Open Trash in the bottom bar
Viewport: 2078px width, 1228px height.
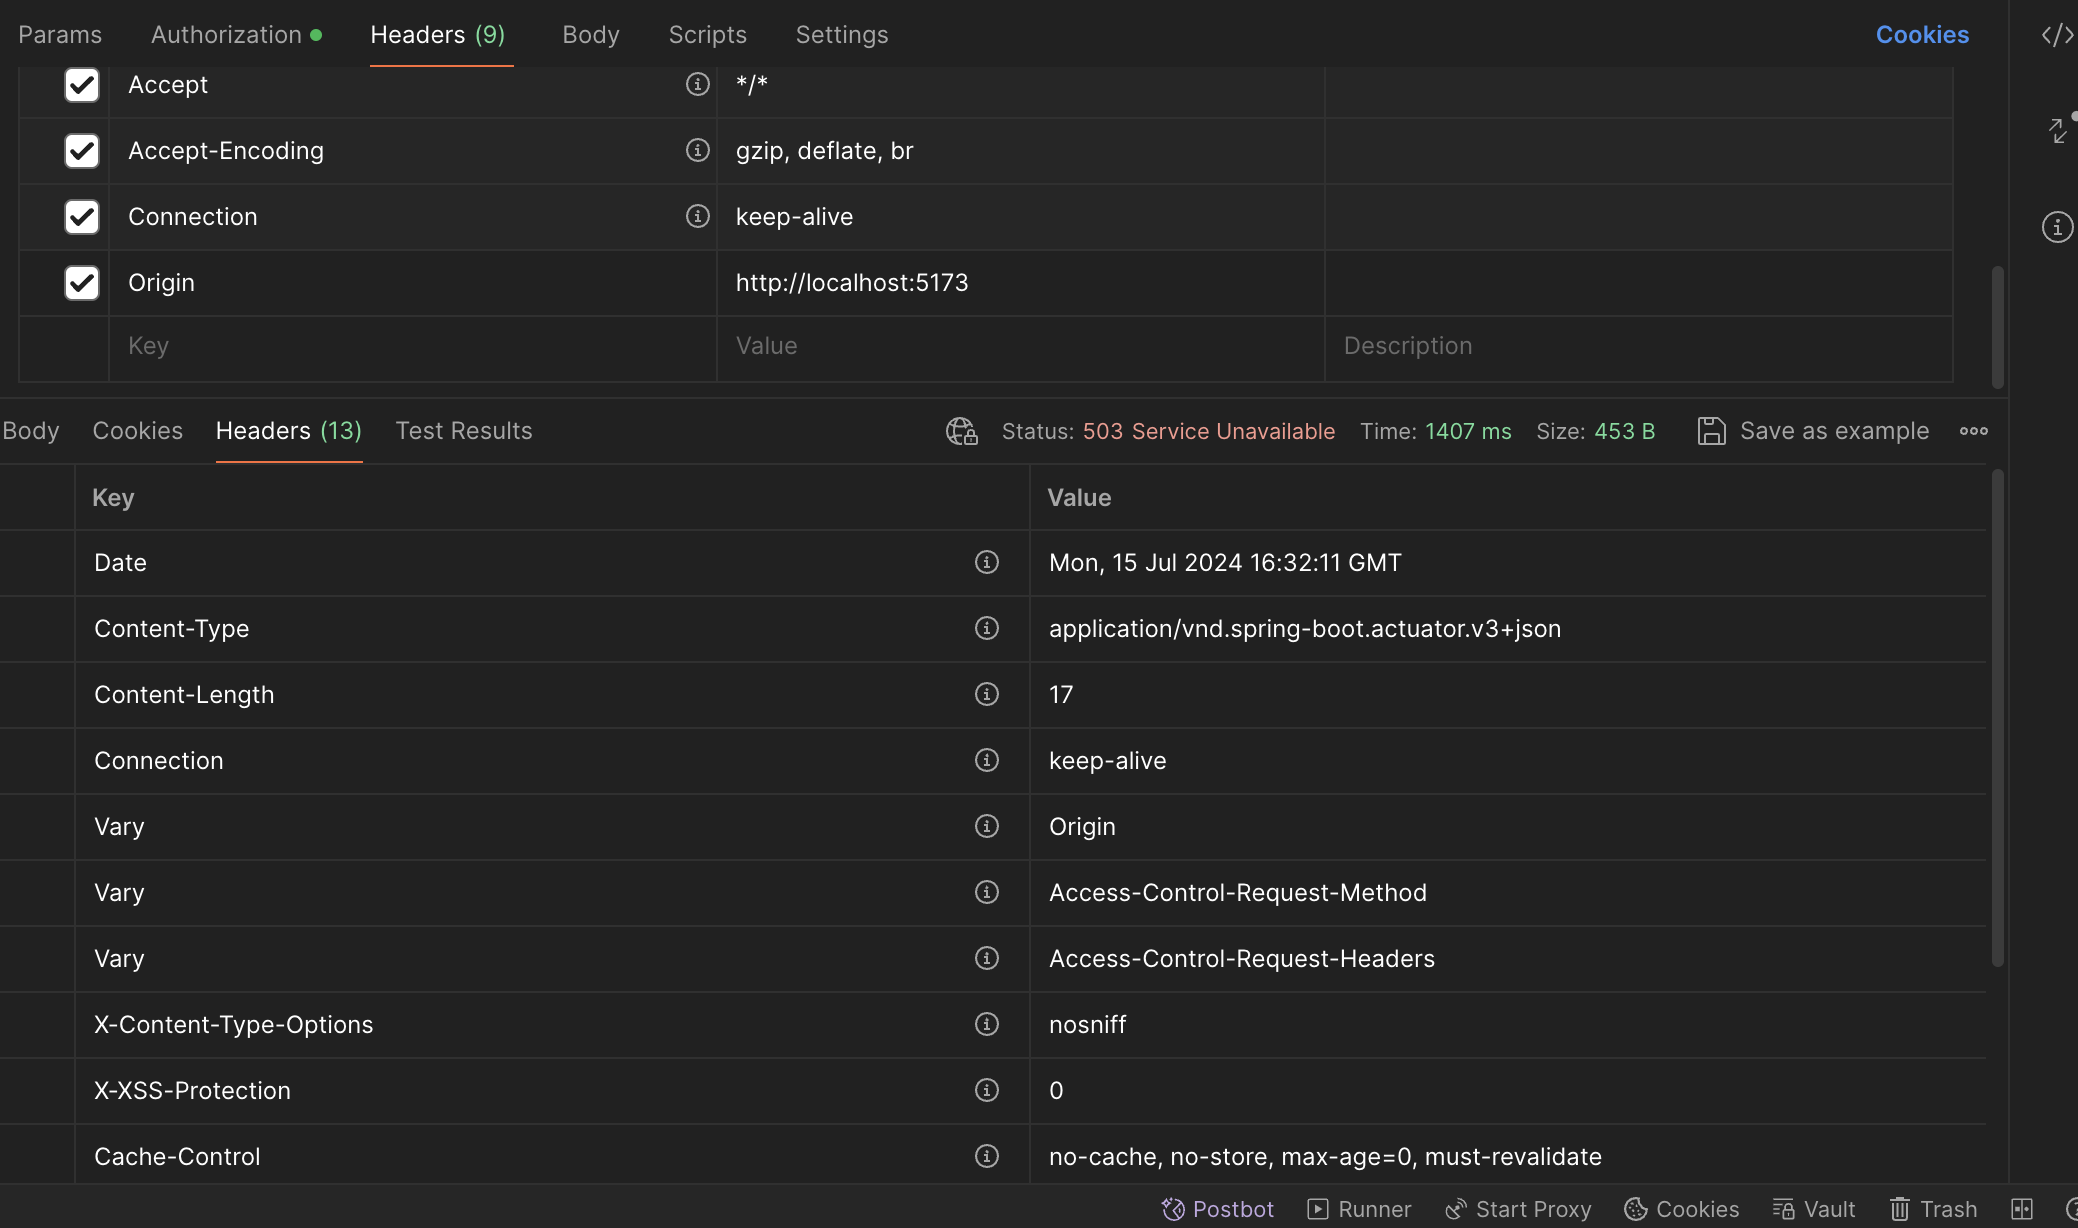[x=1933, y=1209]
